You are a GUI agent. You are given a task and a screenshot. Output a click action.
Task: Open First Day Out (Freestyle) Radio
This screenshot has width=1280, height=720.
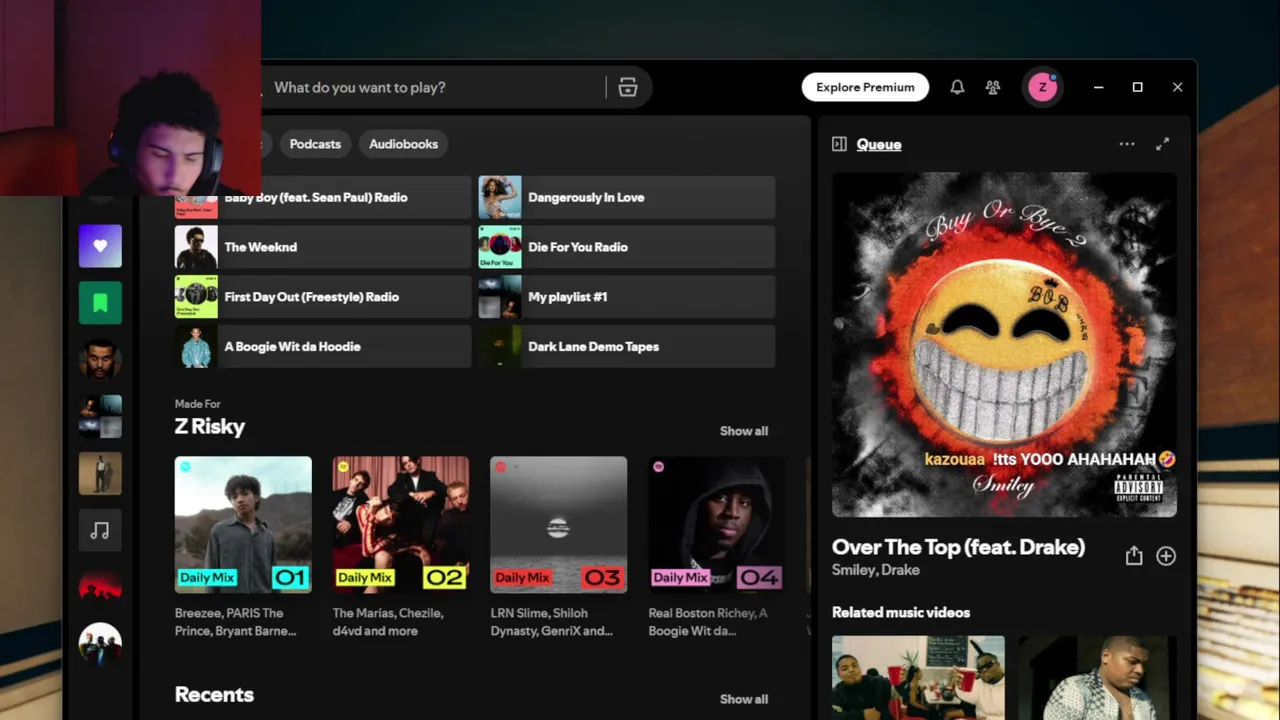pos(323,297)
